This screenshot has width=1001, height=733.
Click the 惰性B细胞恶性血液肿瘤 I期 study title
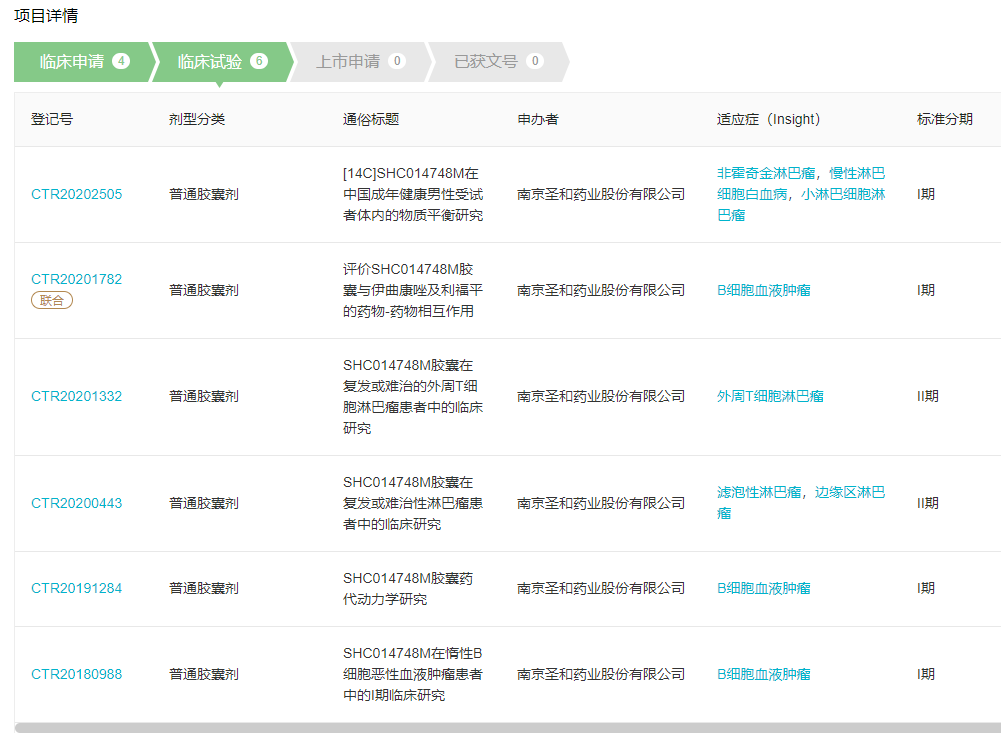[x=413, y=674]
